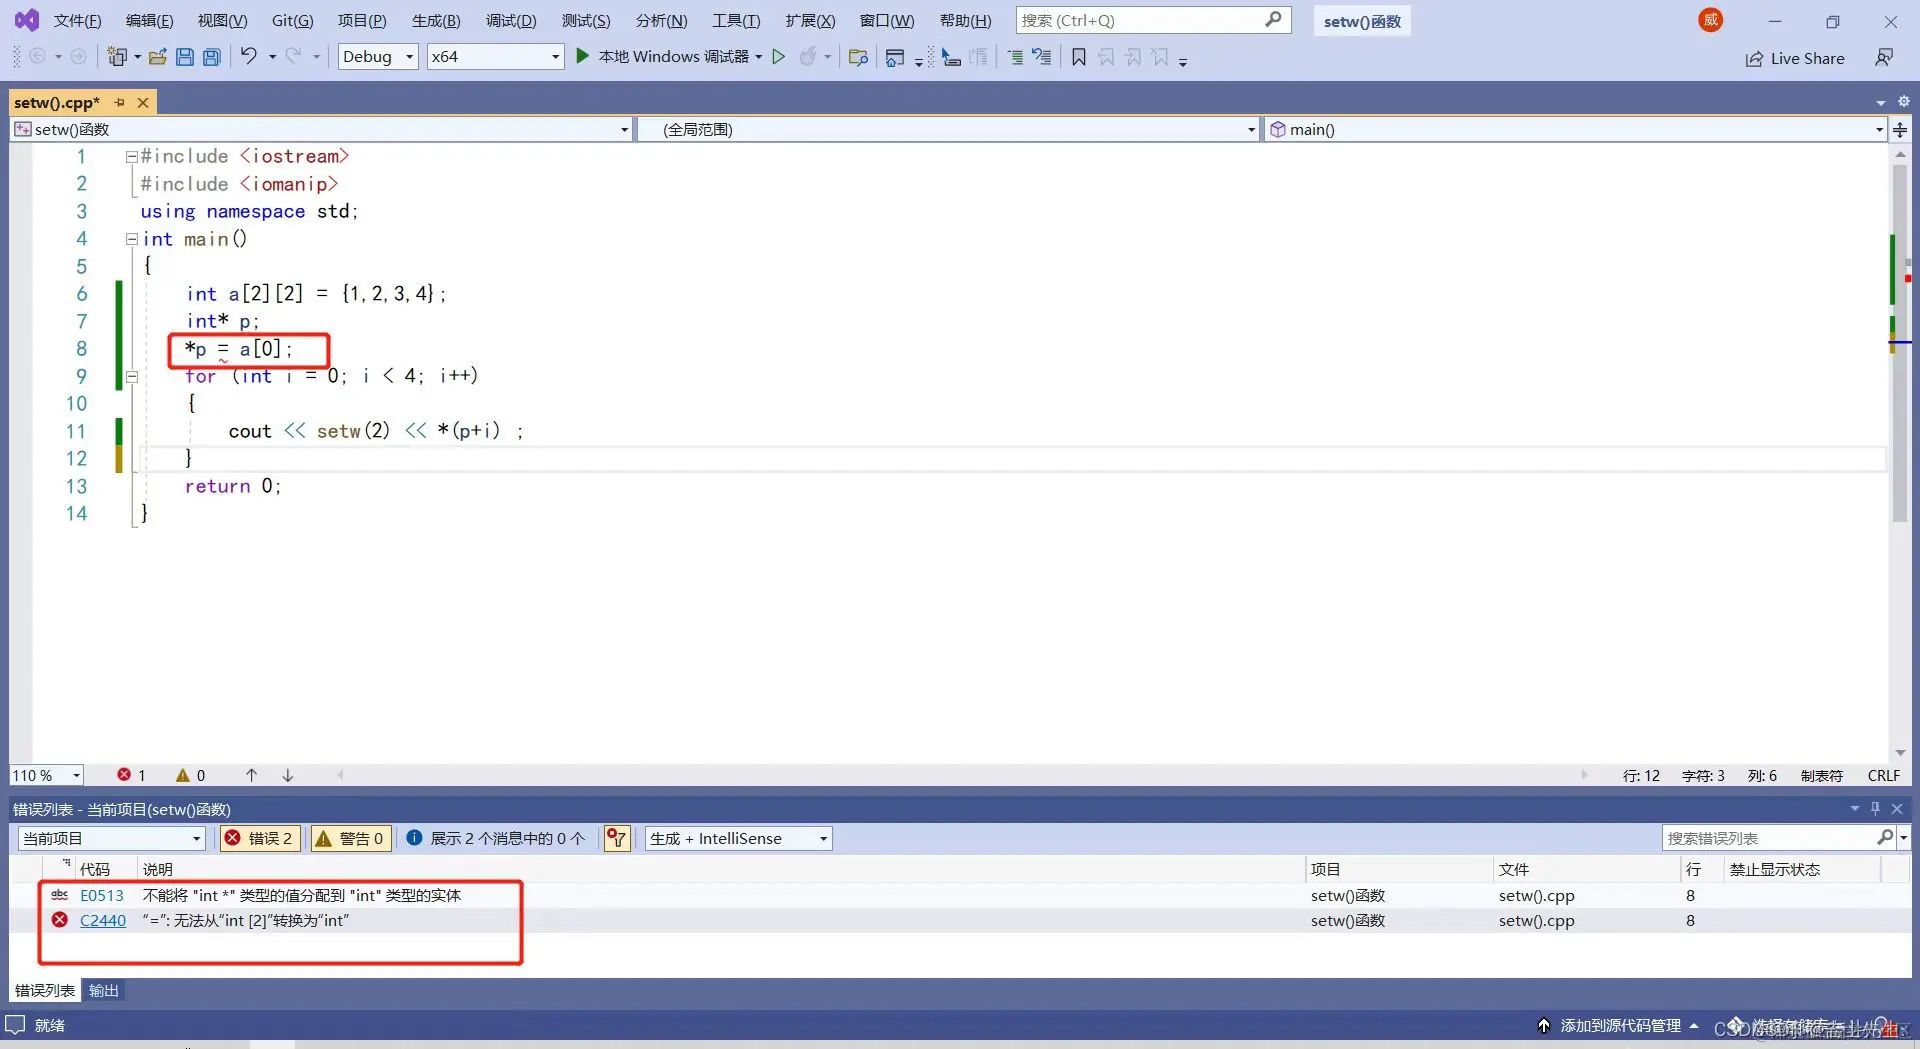
Task: Open the Edit menu
Action: click(x=150, y=20)
